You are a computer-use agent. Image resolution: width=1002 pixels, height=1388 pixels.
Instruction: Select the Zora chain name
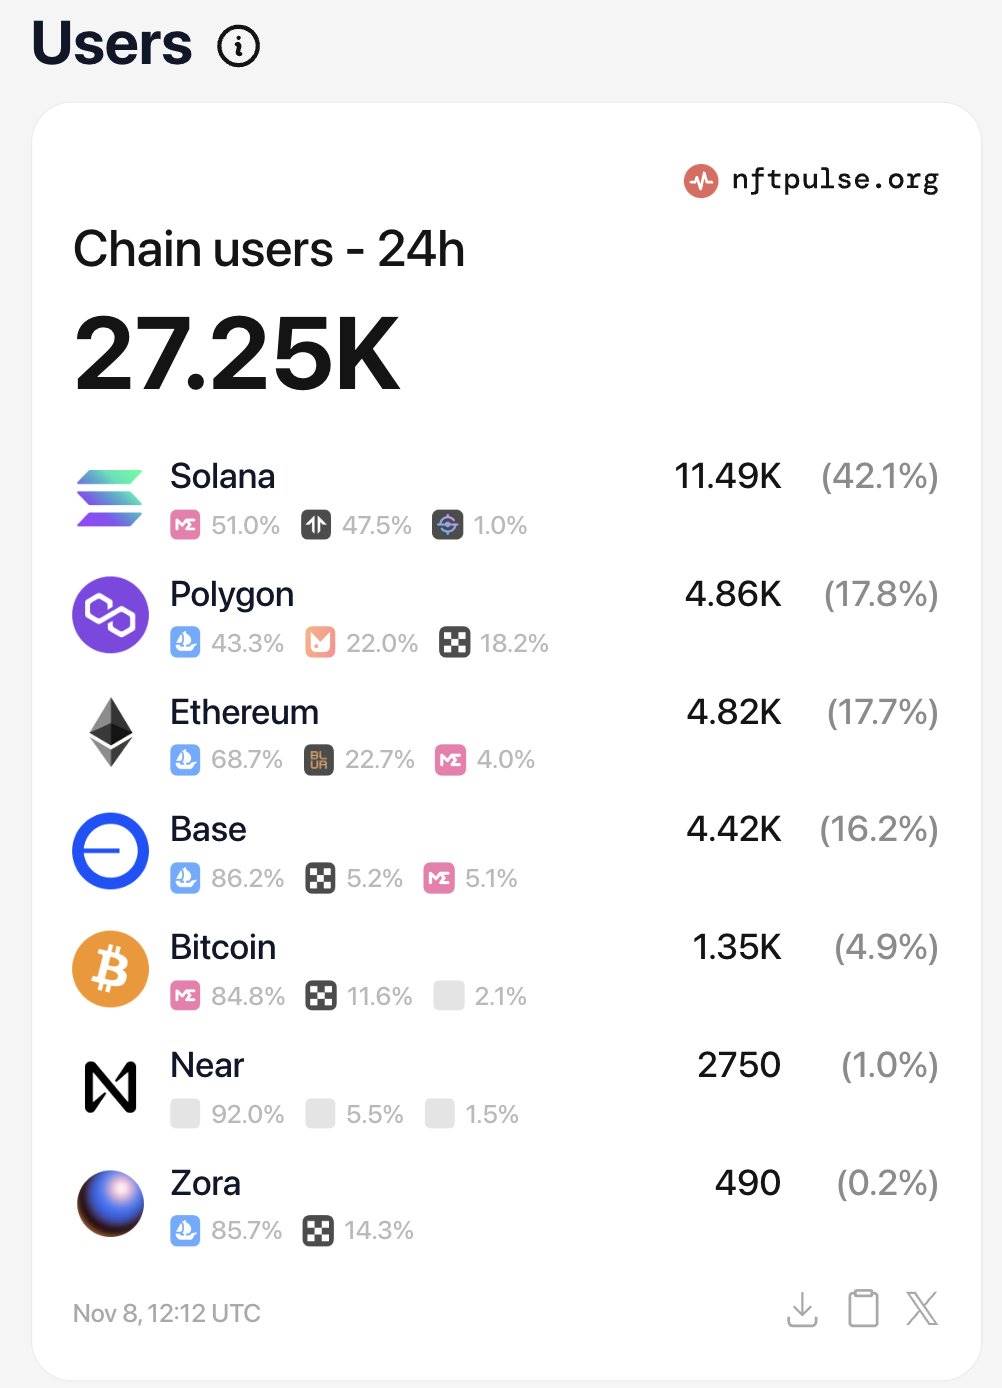click(x=205, y=1183)
